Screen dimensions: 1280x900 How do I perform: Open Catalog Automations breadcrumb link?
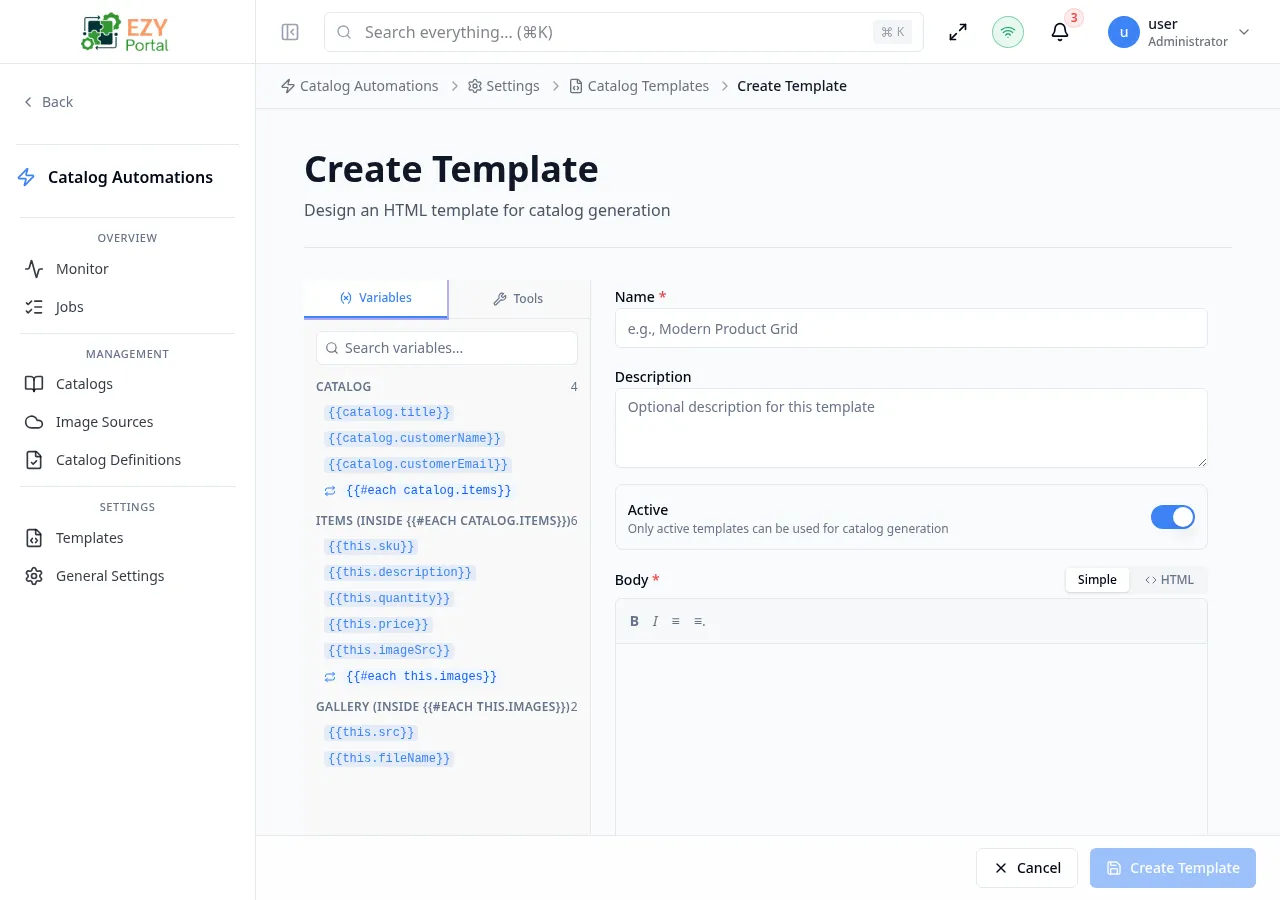tap(359, 86)
